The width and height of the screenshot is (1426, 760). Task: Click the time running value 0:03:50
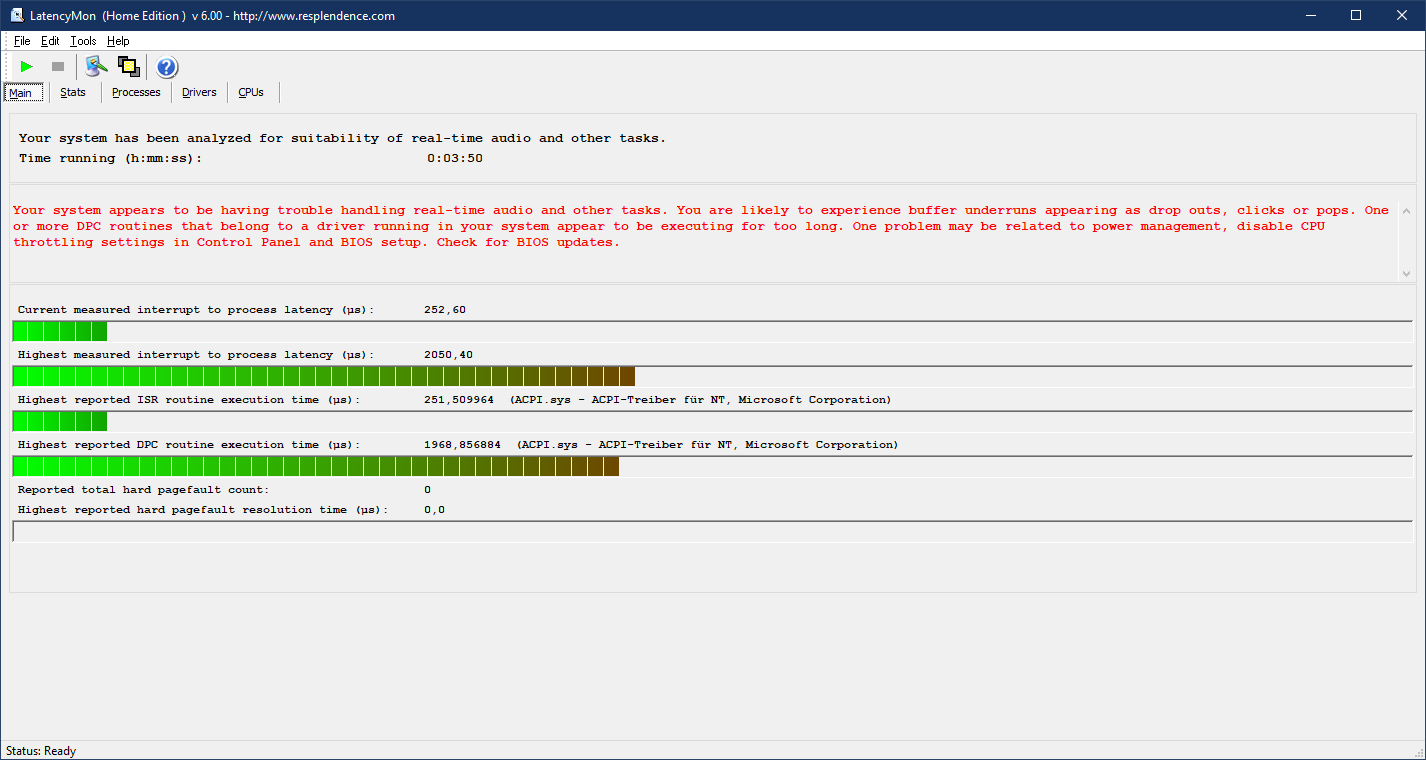(x=455, y=158)
